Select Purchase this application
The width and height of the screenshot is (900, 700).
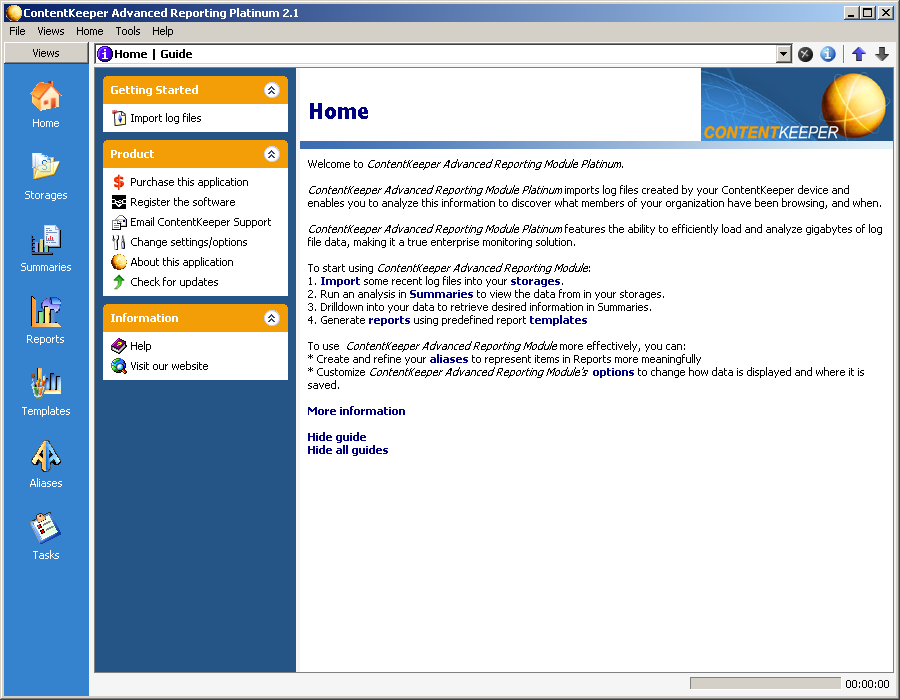click(x=189, y=182)
